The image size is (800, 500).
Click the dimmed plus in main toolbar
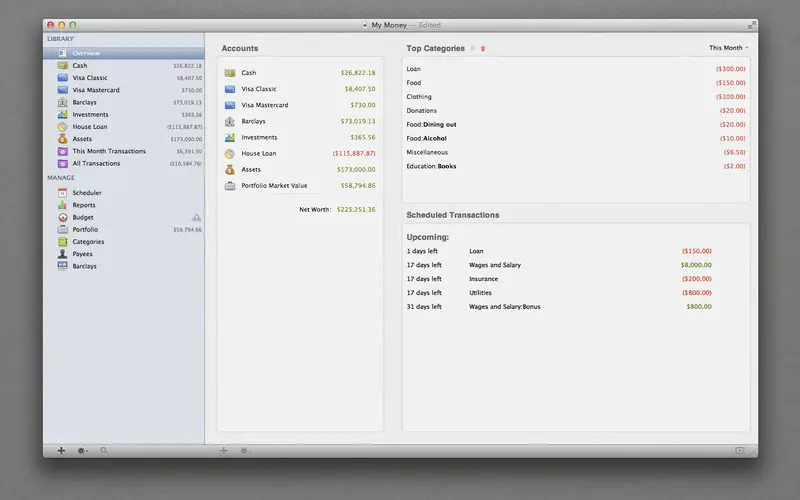tap(223, 451)
